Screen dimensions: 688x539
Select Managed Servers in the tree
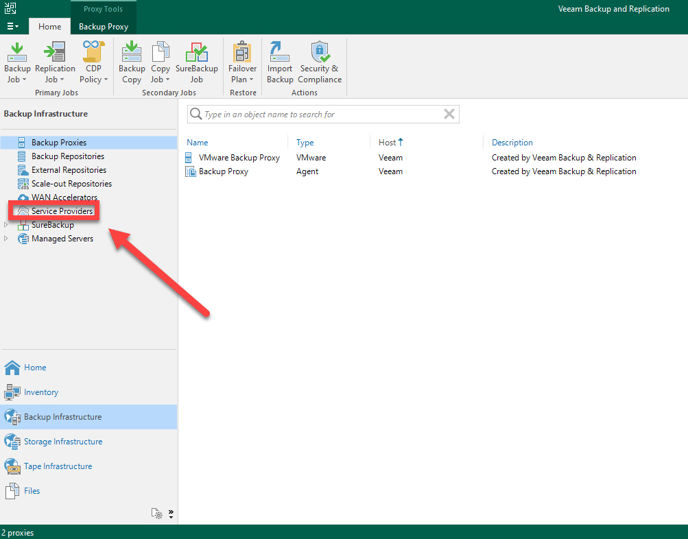pyautogui.click(x=62, y=238)
